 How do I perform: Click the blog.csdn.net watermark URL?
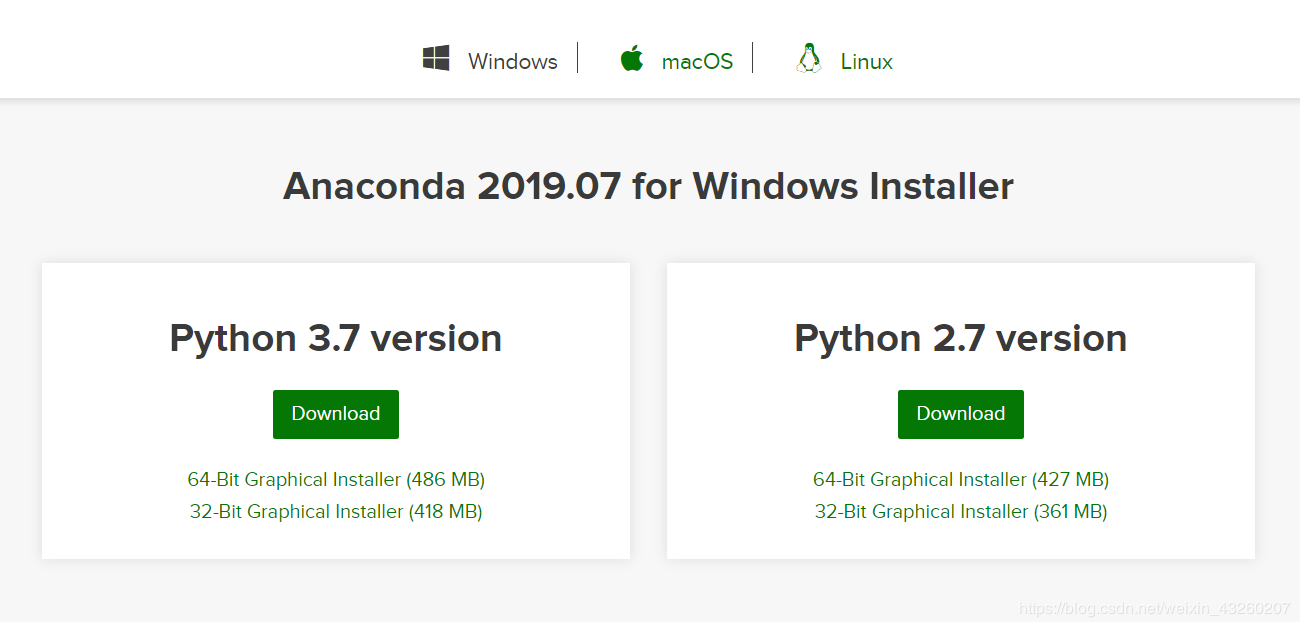coord(1153,608)
